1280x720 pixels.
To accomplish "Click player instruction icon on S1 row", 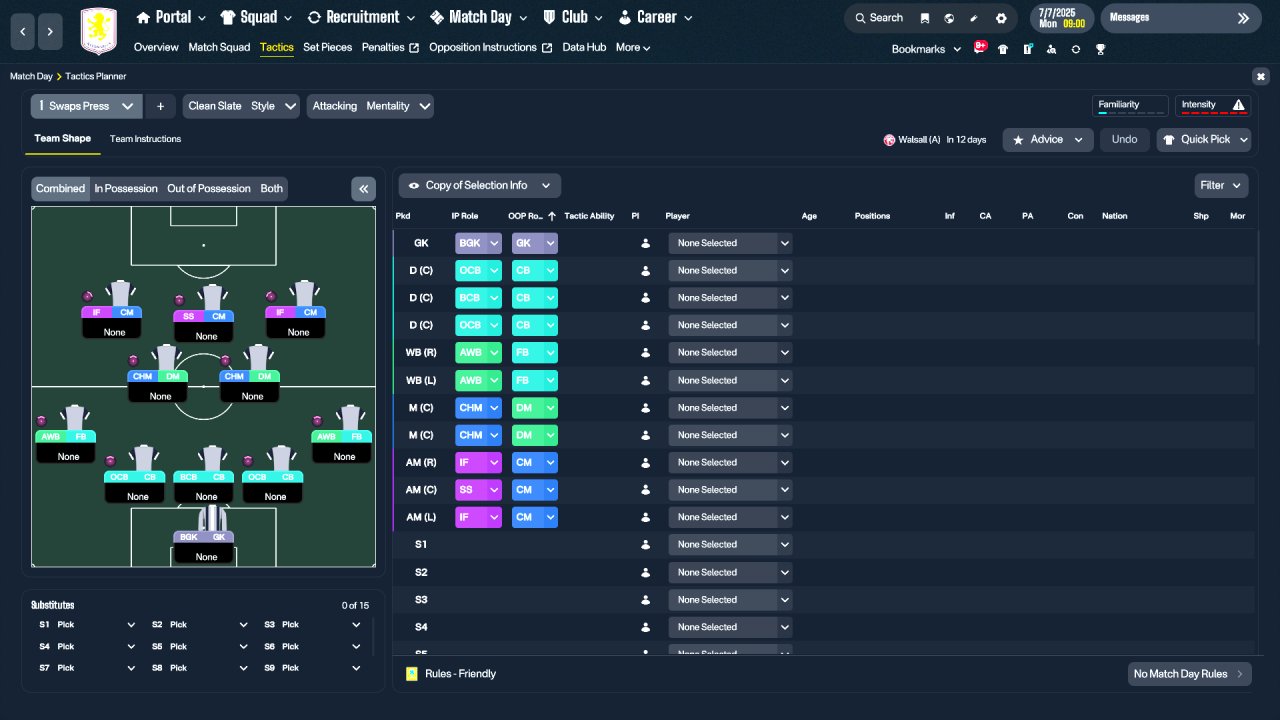I will coord(646,545).
